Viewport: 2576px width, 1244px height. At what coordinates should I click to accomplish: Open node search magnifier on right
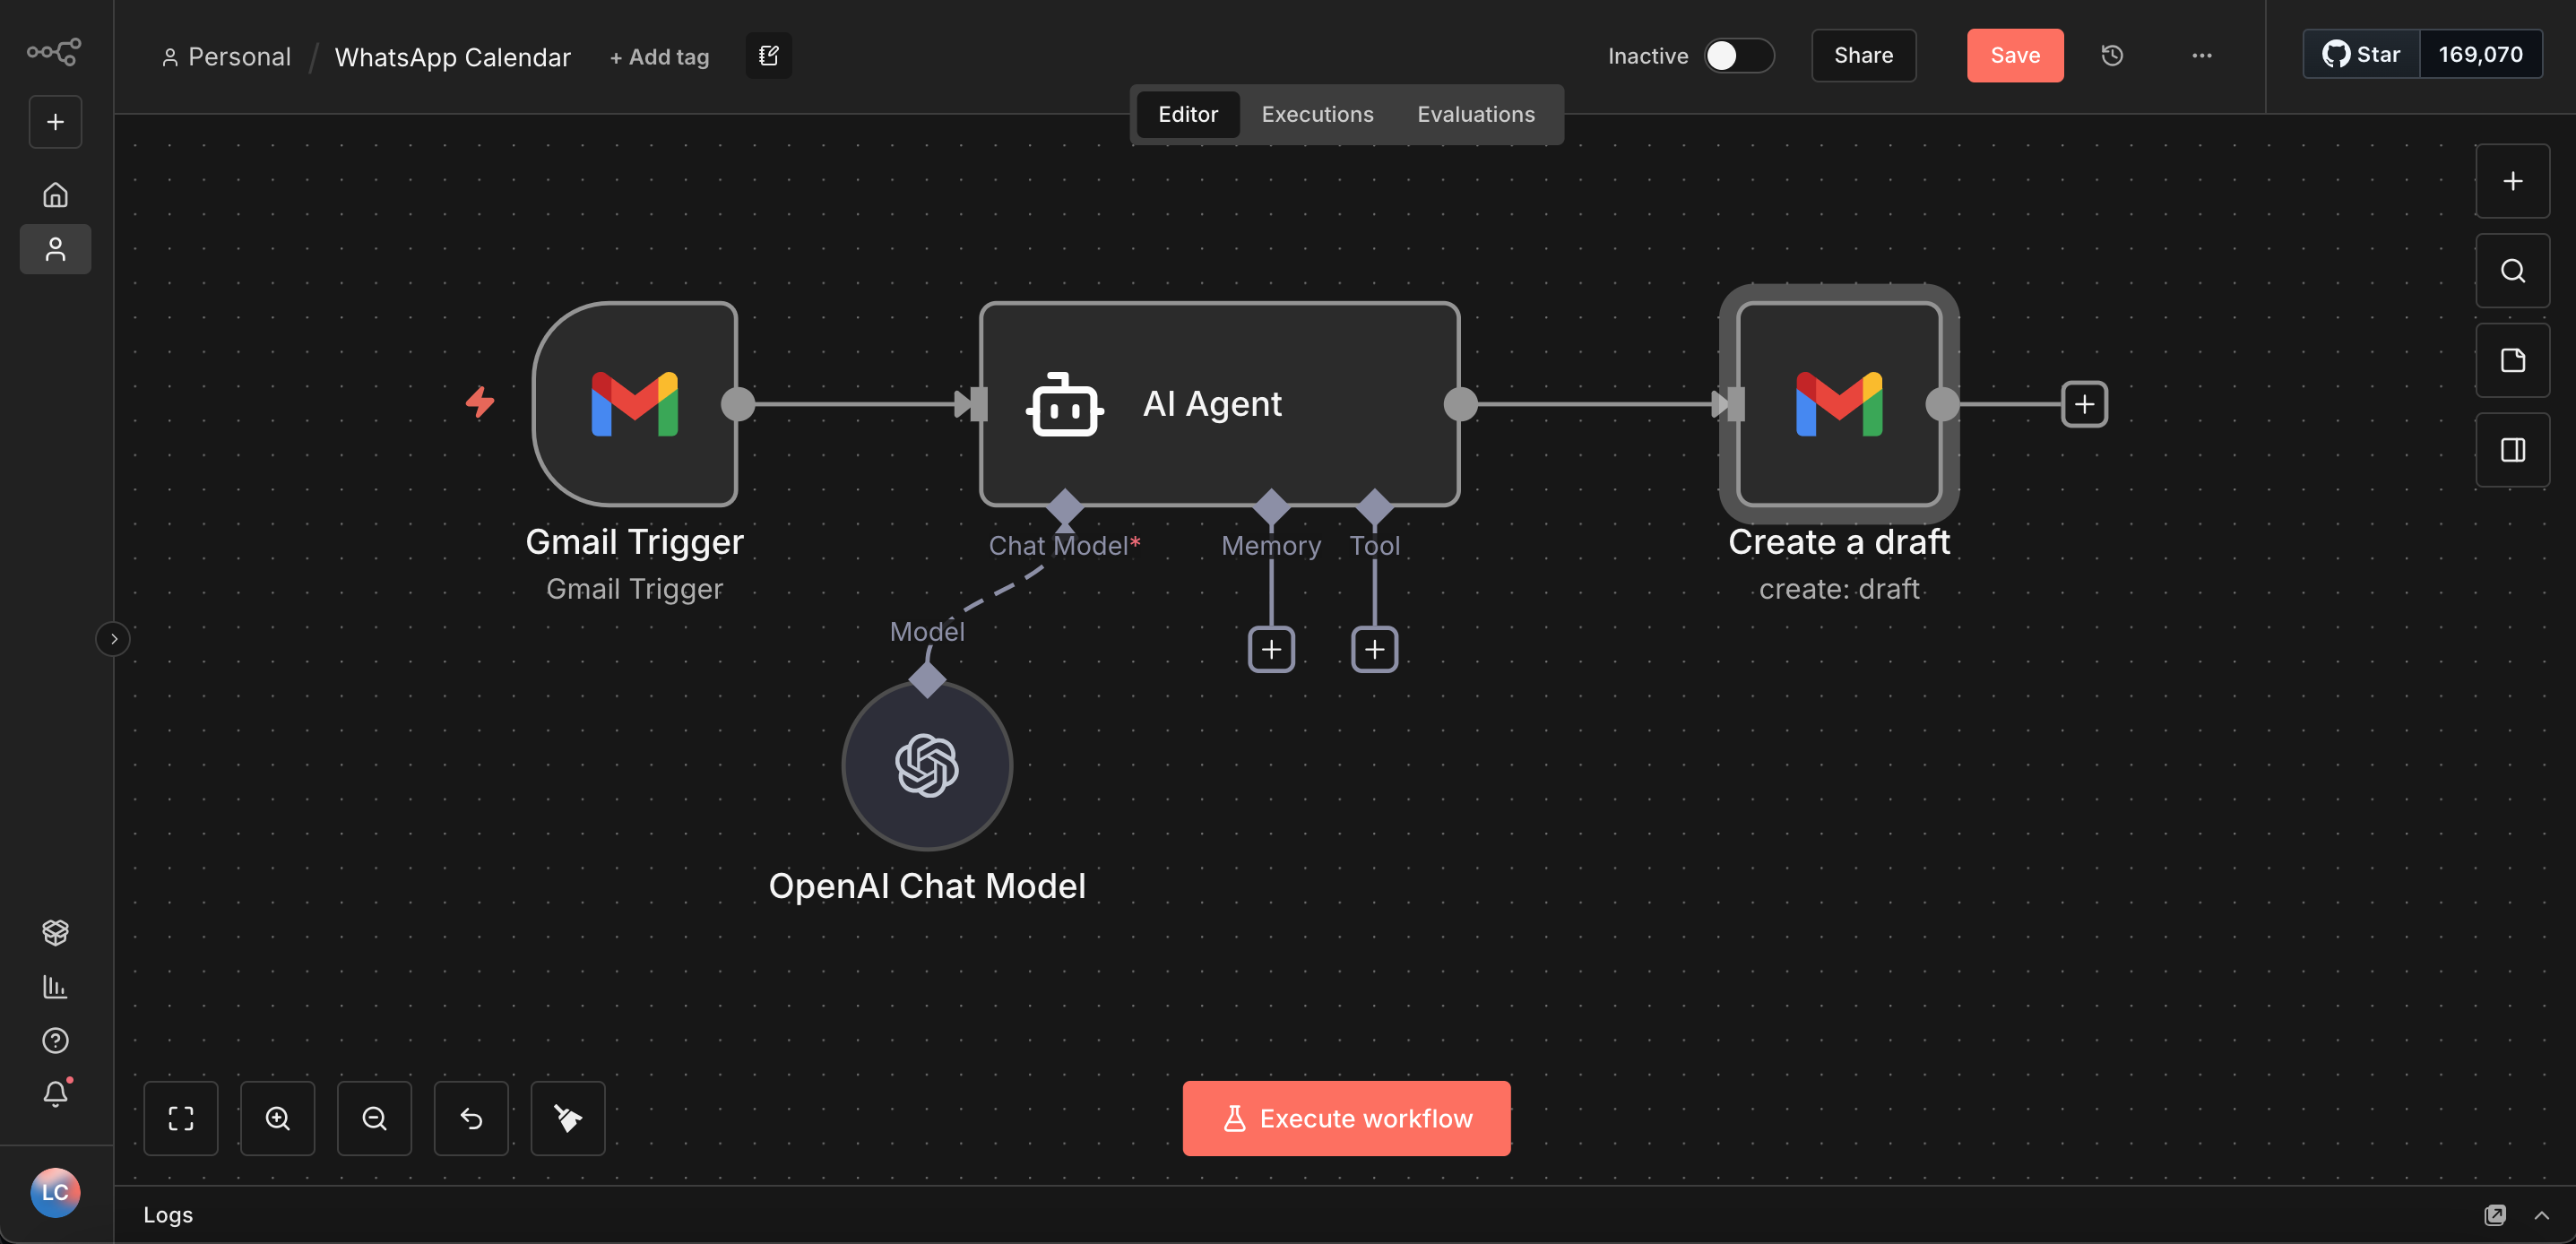pos(2511,270)
